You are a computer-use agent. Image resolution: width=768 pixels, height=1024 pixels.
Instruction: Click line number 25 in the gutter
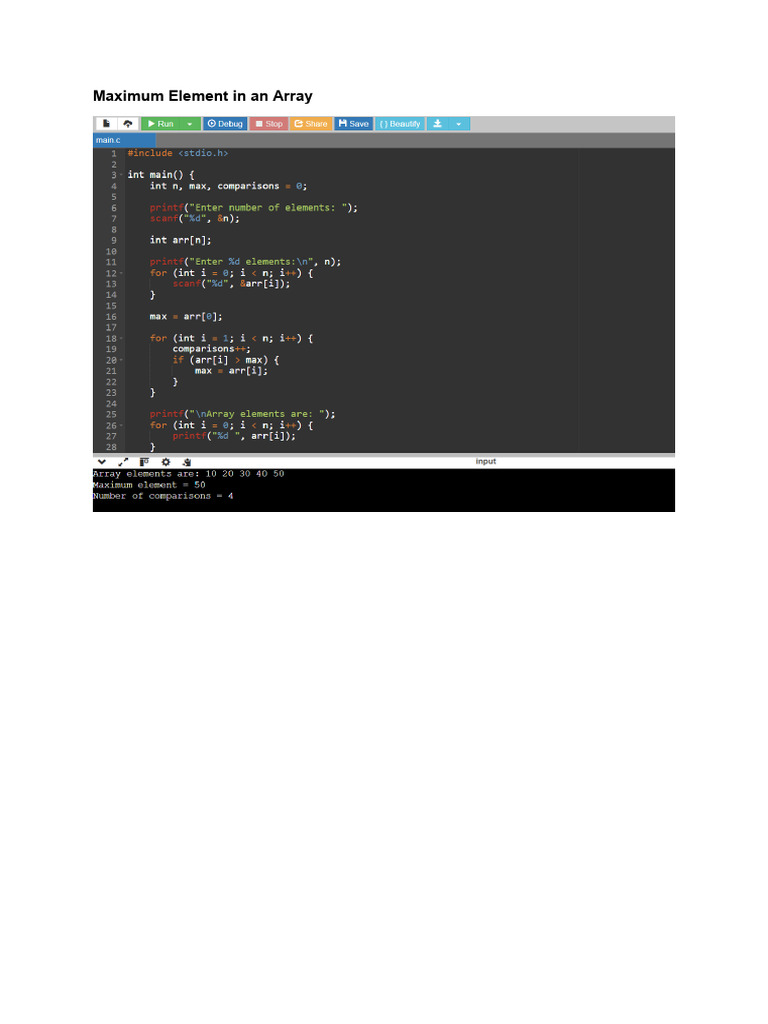coord(111,414)
